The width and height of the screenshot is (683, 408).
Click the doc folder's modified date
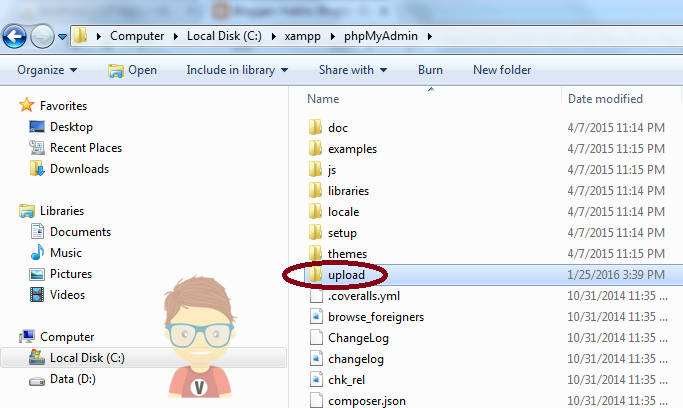click(616, 128)
